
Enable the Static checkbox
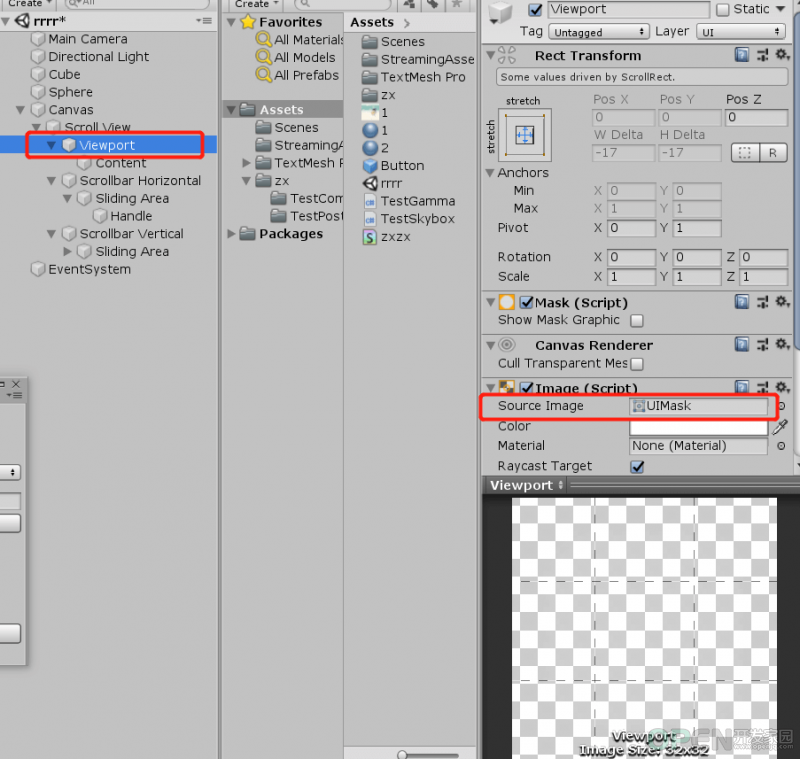(722, 10)
